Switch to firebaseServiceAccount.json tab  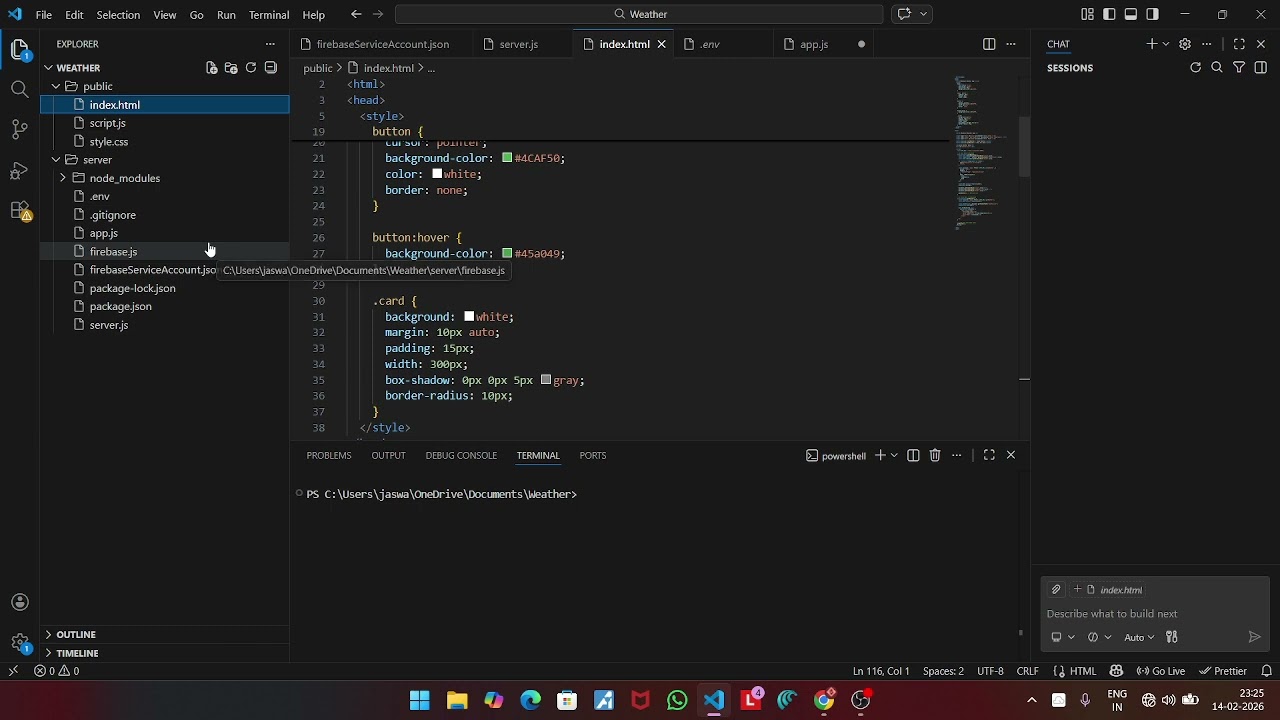[x=382, y=44]
